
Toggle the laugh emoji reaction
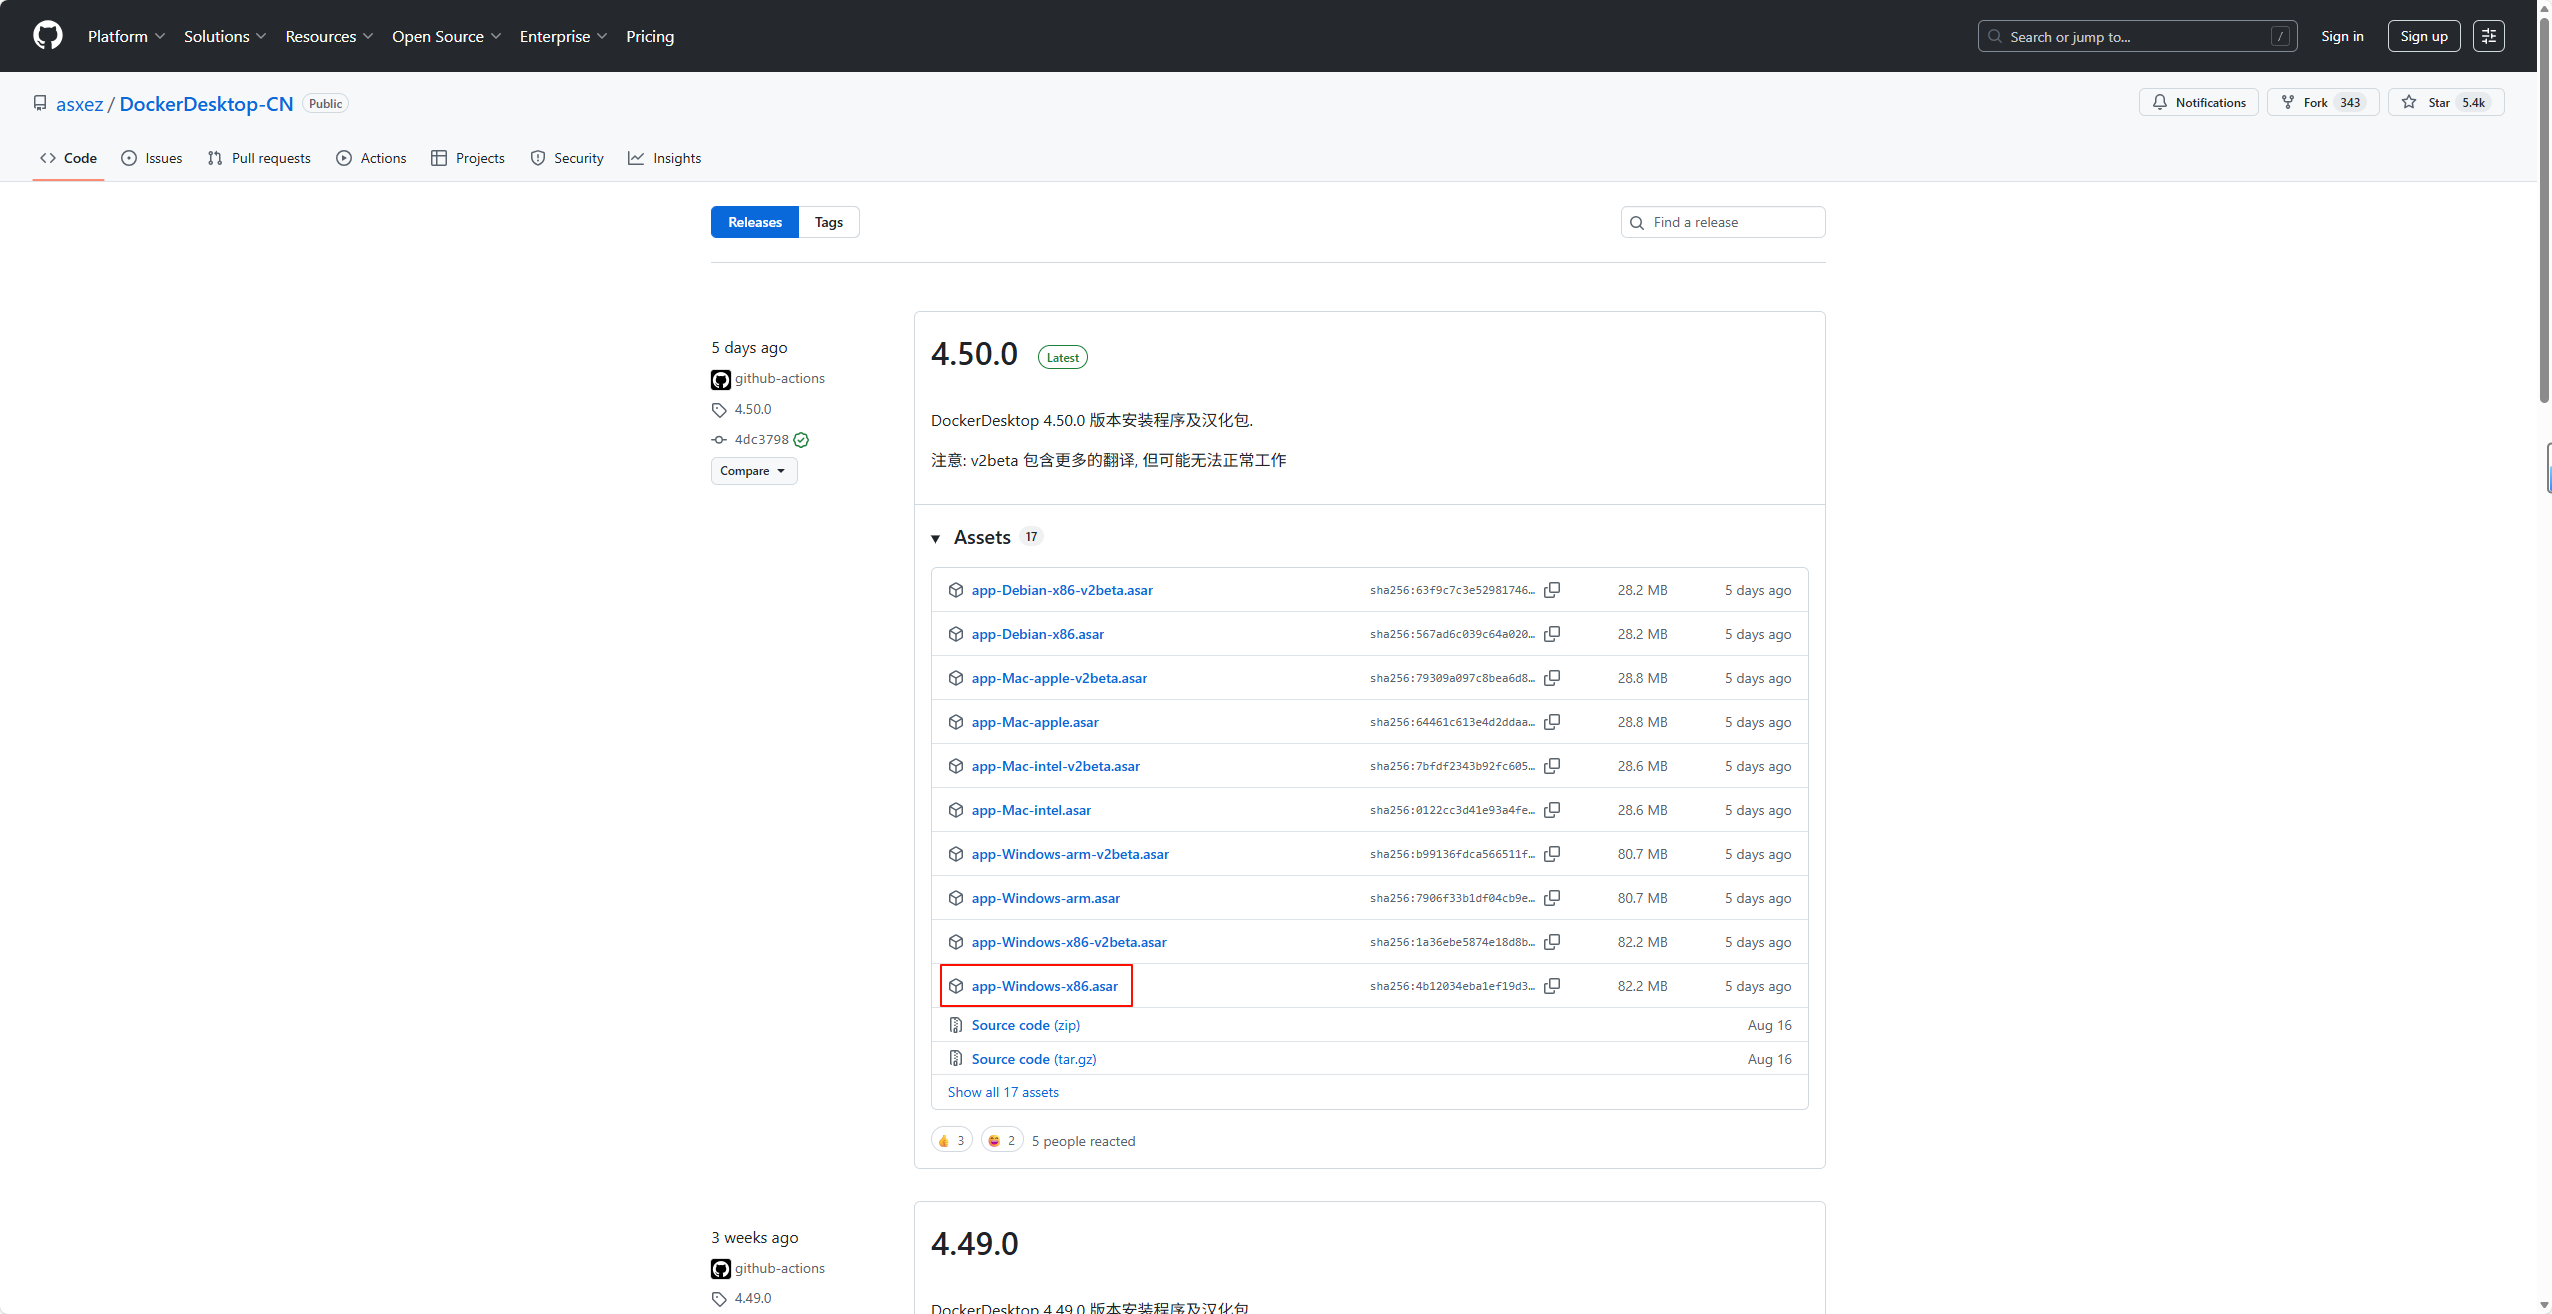1001,1140
